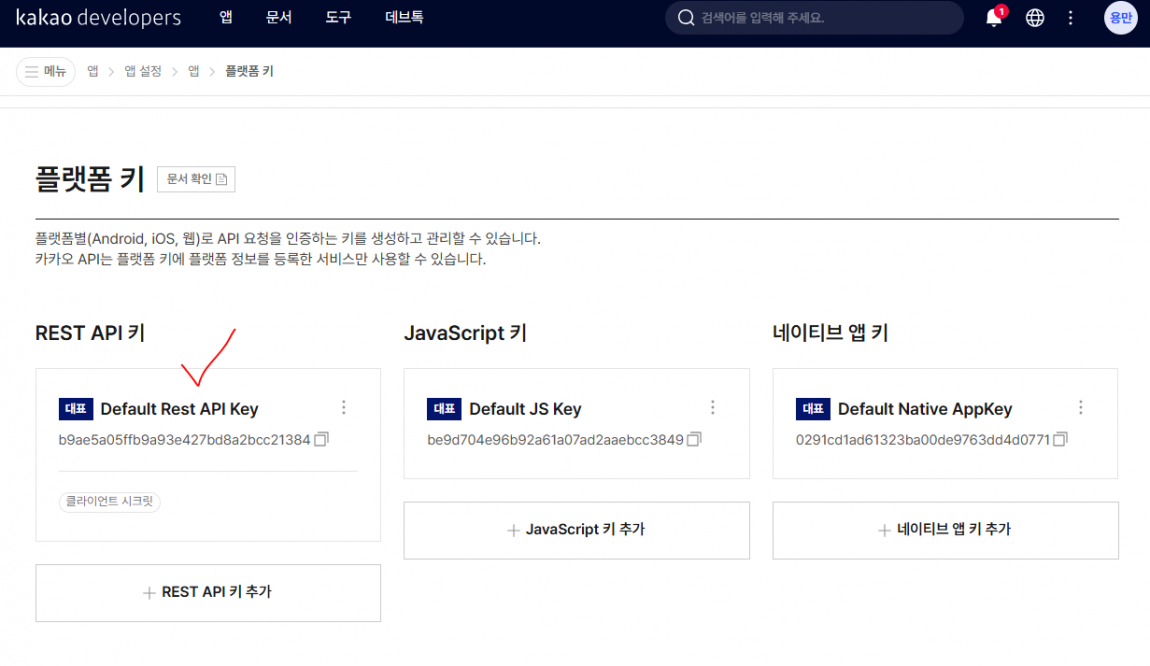Viewport: 1150px width, 666px height.
Task: Select key text 0291cd1ad61323ba00de9763dd4d0771
Action: click(923, 440)
